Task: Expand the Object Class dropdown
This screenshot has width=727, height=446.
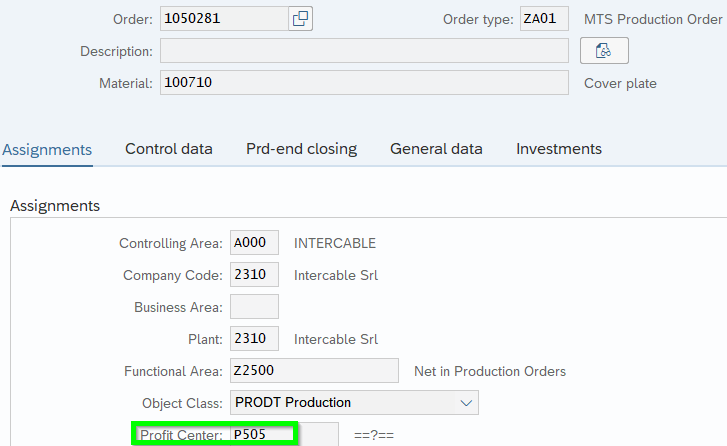Action: (x=465, y=403)
